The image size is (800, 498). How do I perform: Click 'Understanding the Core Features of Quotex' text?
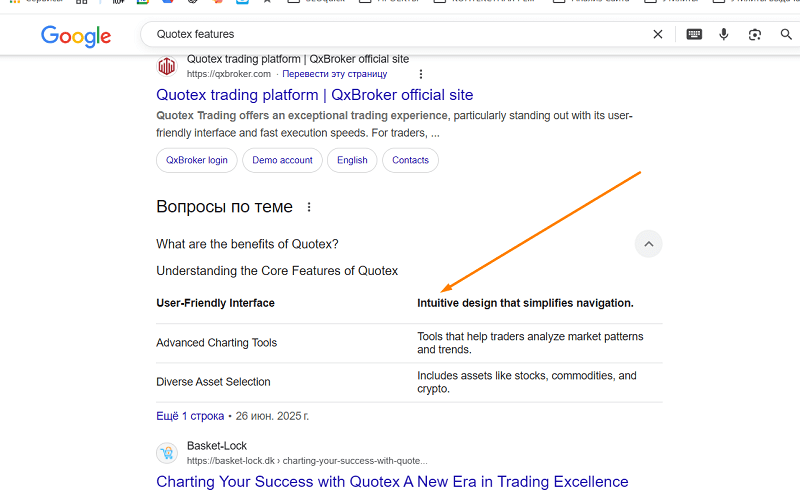pyautogui.click(x=277, y=270)
